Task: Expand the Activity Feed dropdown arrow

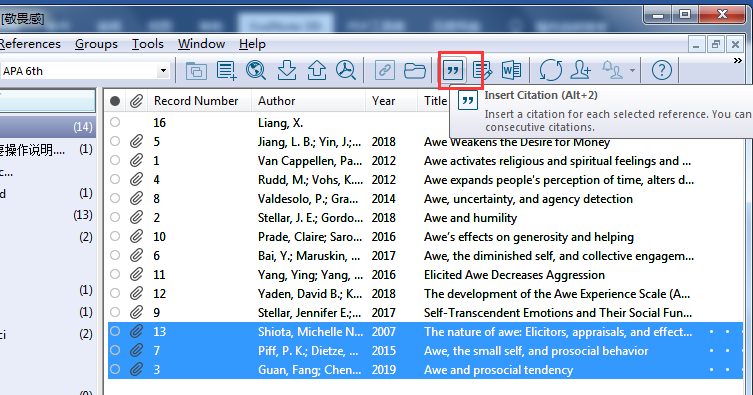Action: click(x=632, y=71)
